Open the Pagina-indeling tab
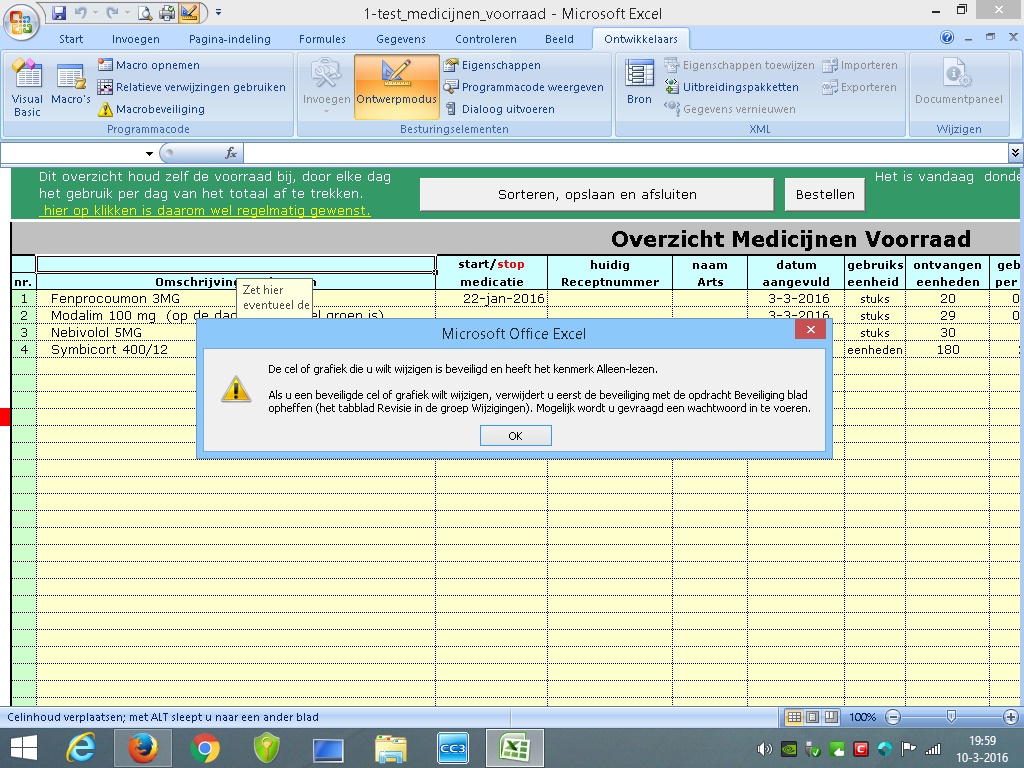The width and height of the screenshot is (1024, 768). (230, 39)
